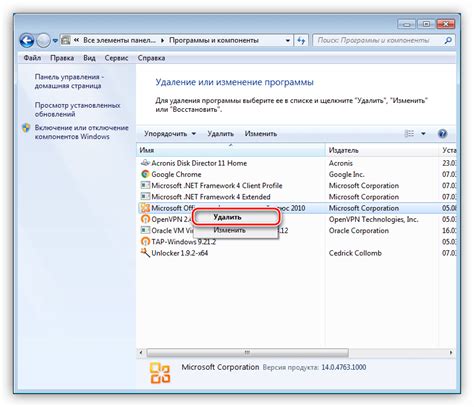Click Google Inc. publisher cell
The height and width of the screenshot is (407, 474).
point(346,174)
